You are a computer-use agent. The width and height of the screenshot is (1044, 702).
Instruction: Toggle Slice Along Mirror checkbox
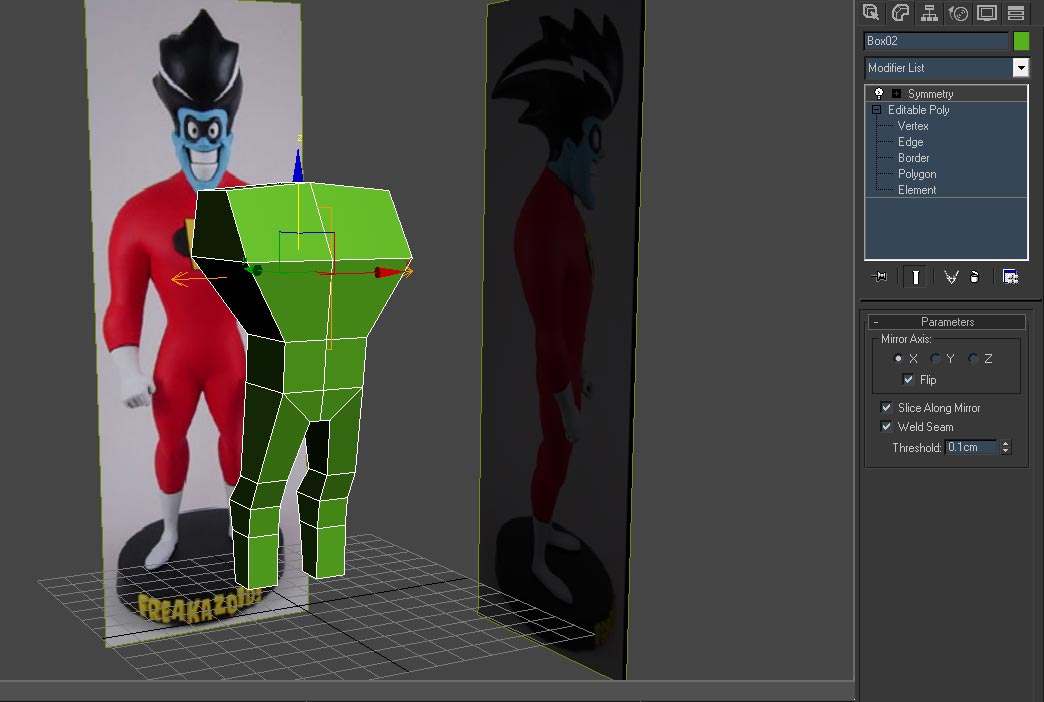coord(886,407)
